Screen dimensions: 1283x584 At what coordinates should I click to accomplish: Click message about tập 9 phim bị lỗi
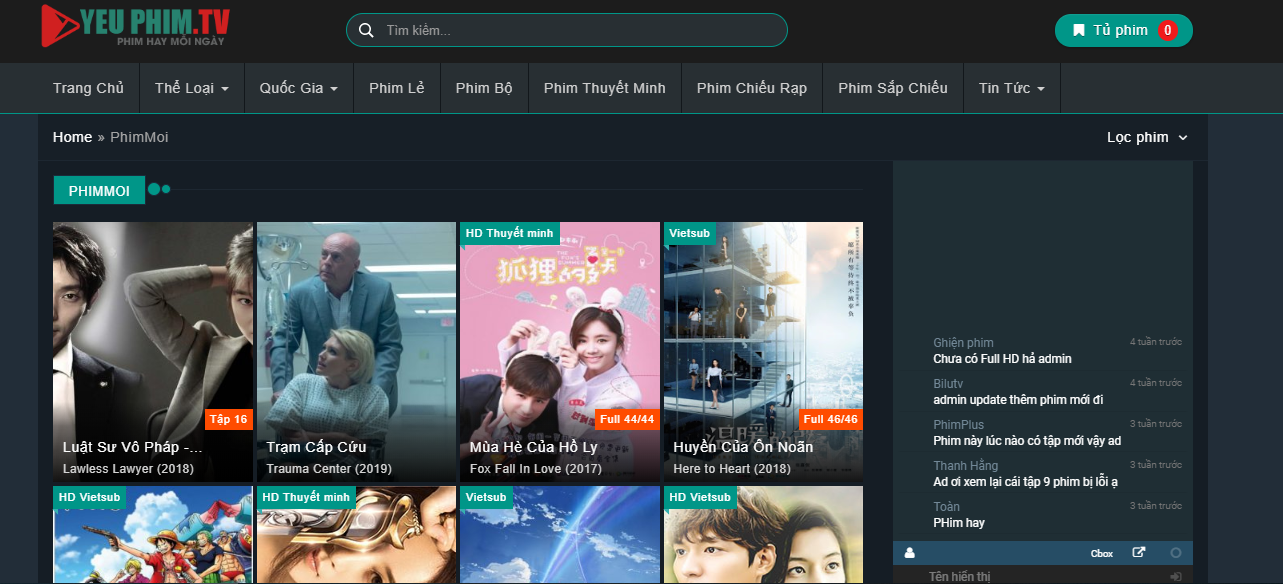click(1025, 482)
